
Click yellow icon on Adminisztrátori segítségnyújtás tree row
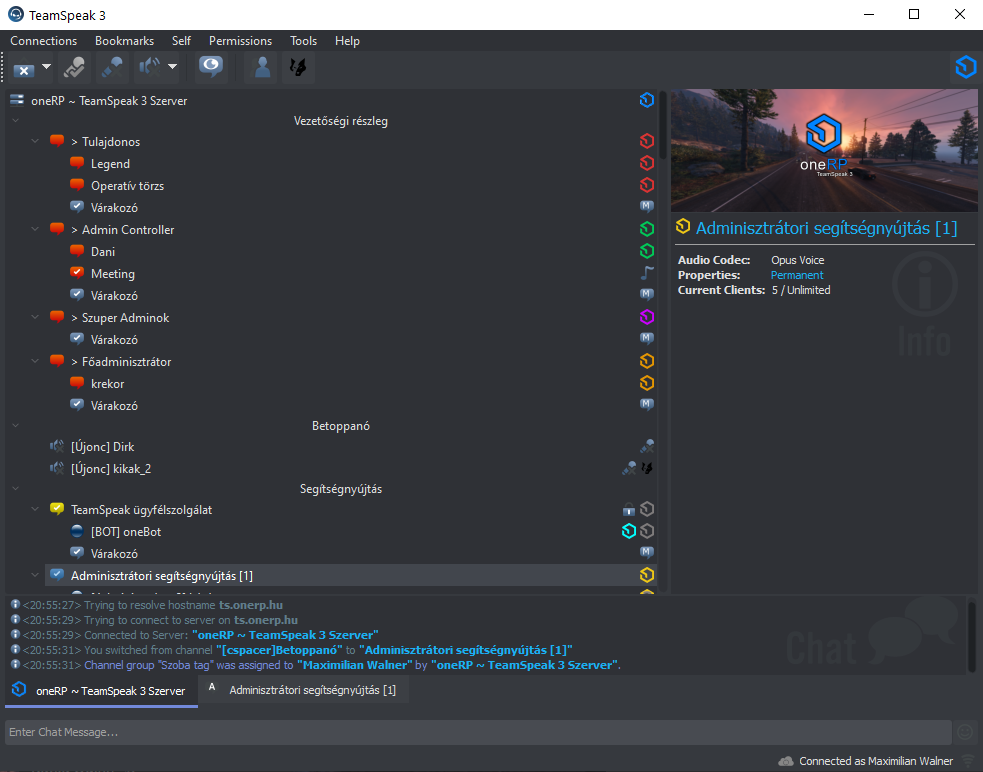(x=647, y=574)
